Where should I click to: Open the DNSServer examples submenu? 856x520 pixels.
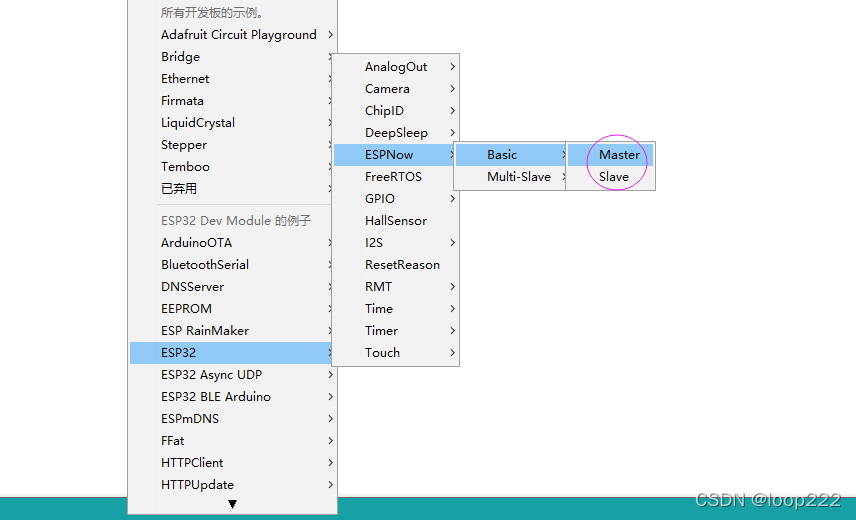point(230,286)
